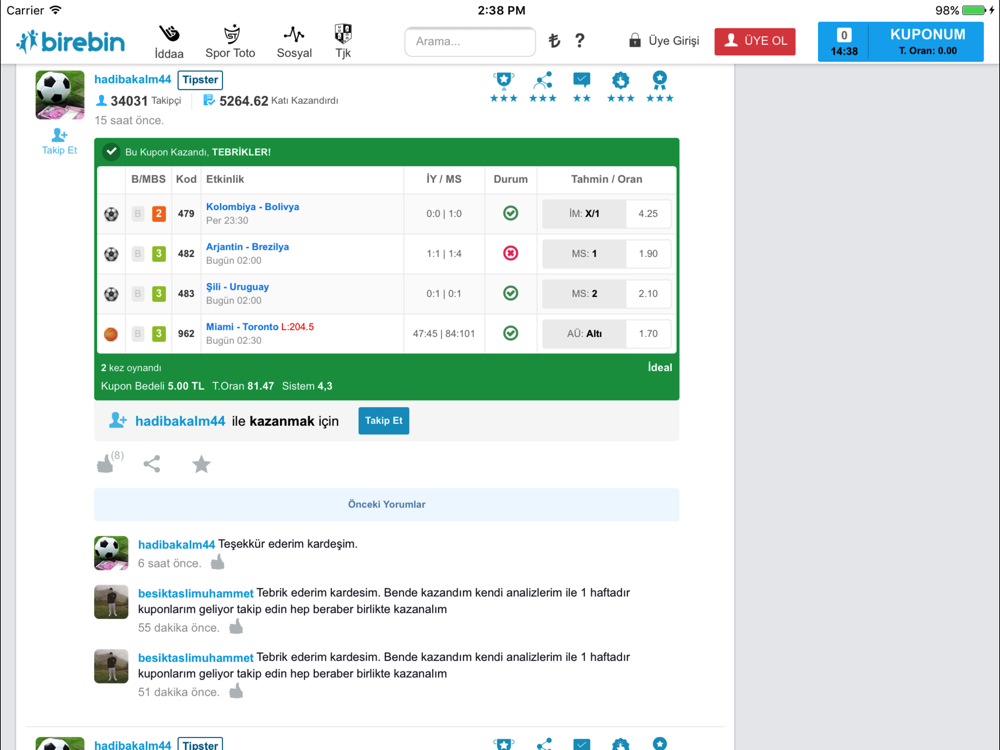Tap the Turkish lira currency icon
1000x750 pixels.
pyautogui.click(x=554, y=41)
